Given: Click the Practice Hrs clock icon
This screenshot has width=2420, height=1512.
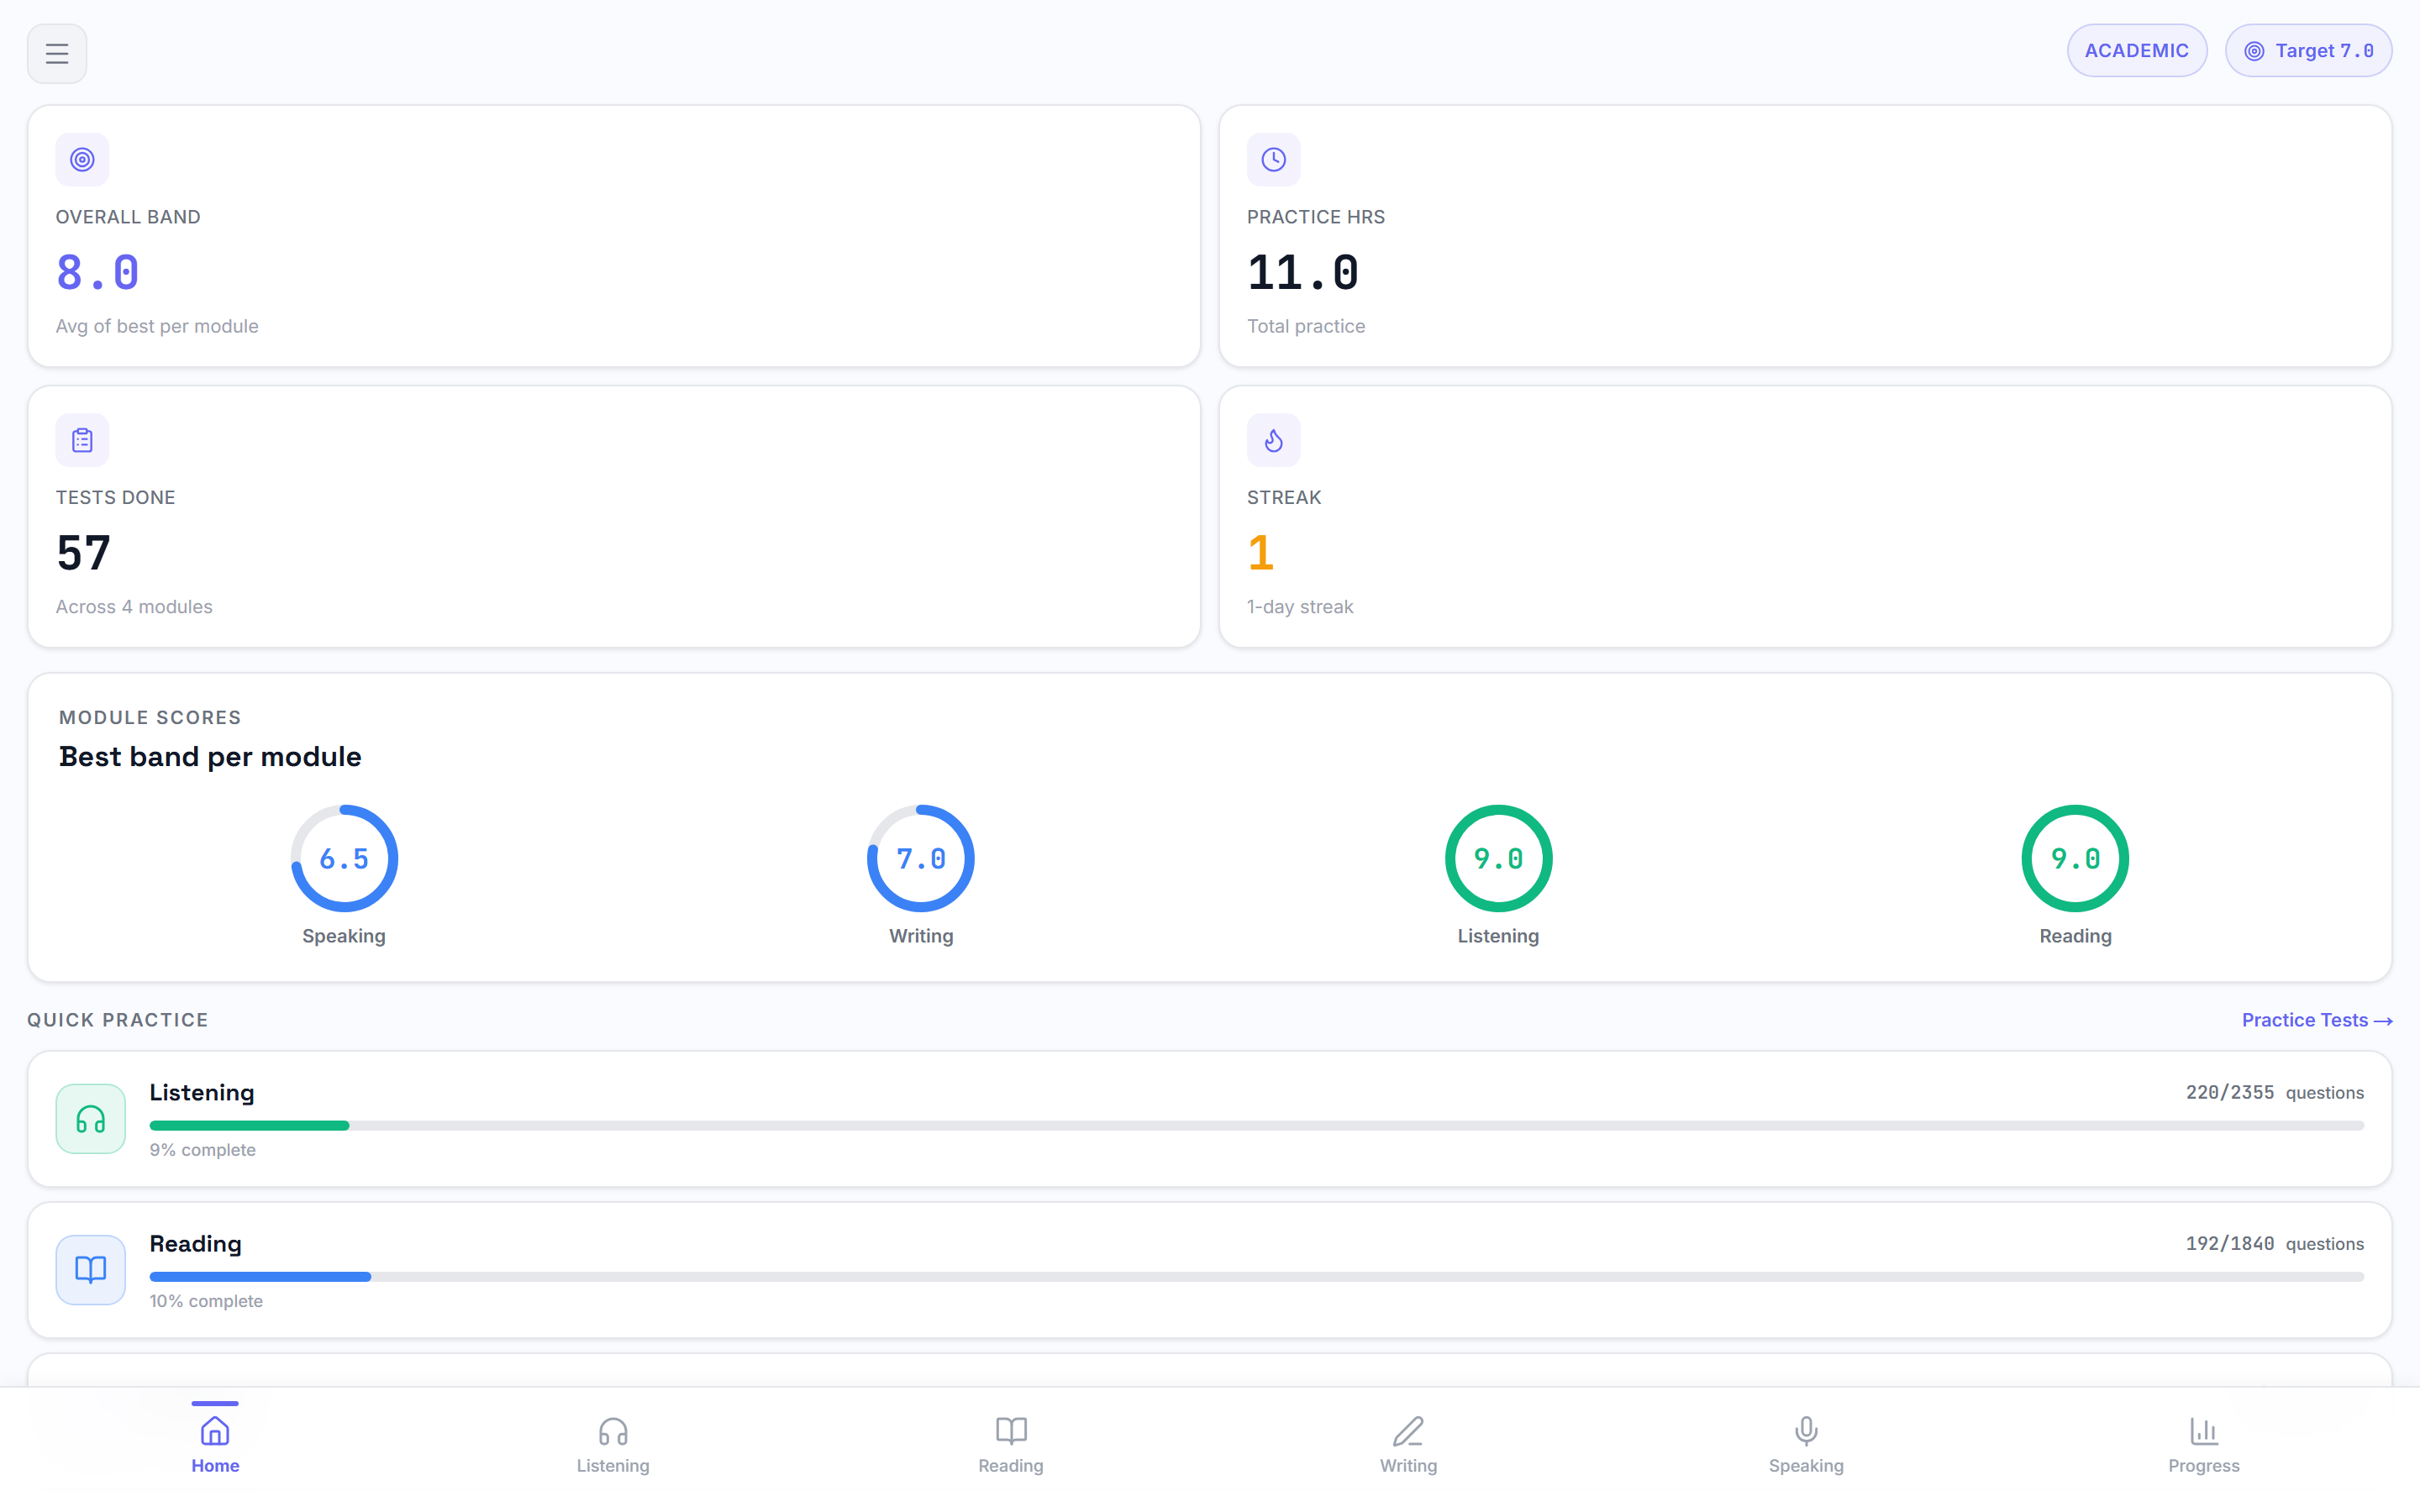Looking at the screenshot, I should (1273, 160).
